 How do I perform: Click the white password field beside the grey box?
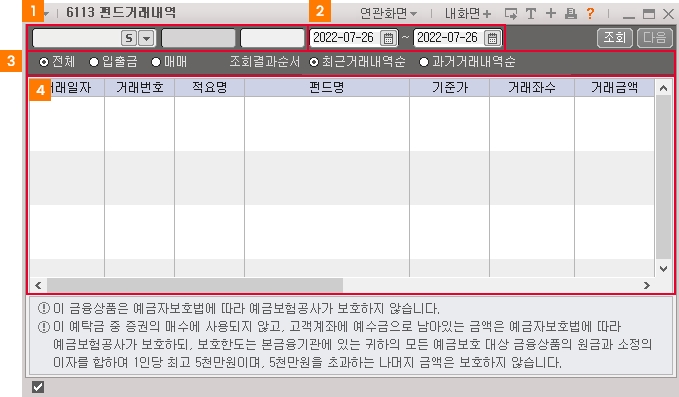(272, 38)
